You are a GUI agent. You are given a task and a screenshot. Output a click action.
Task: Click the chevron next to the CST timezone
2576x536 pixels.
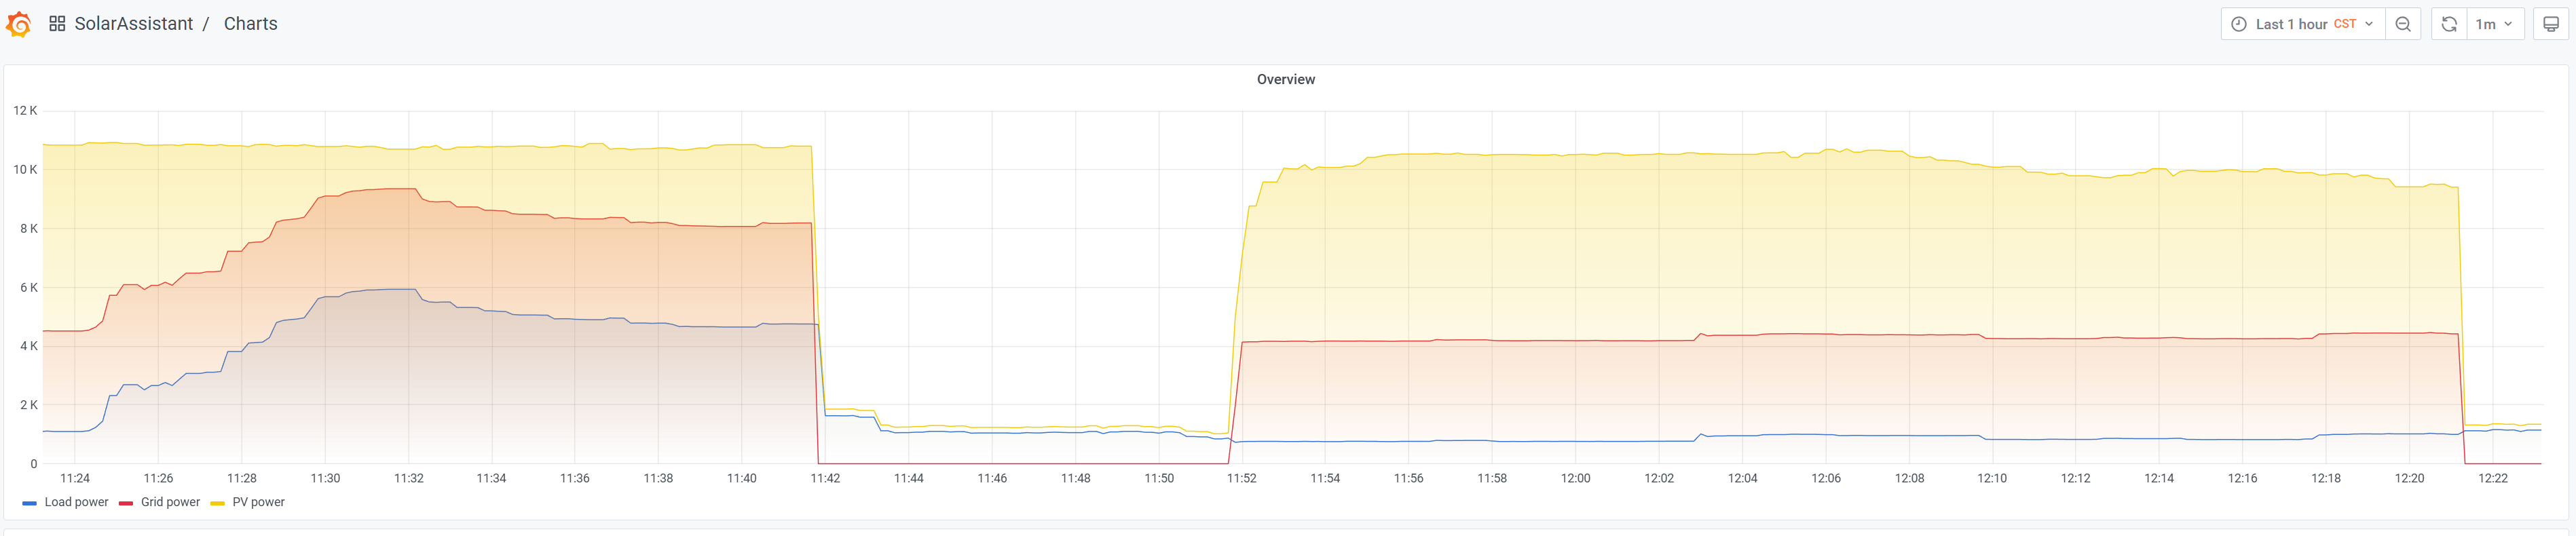pyautogui.click(x=2369, y=24)
